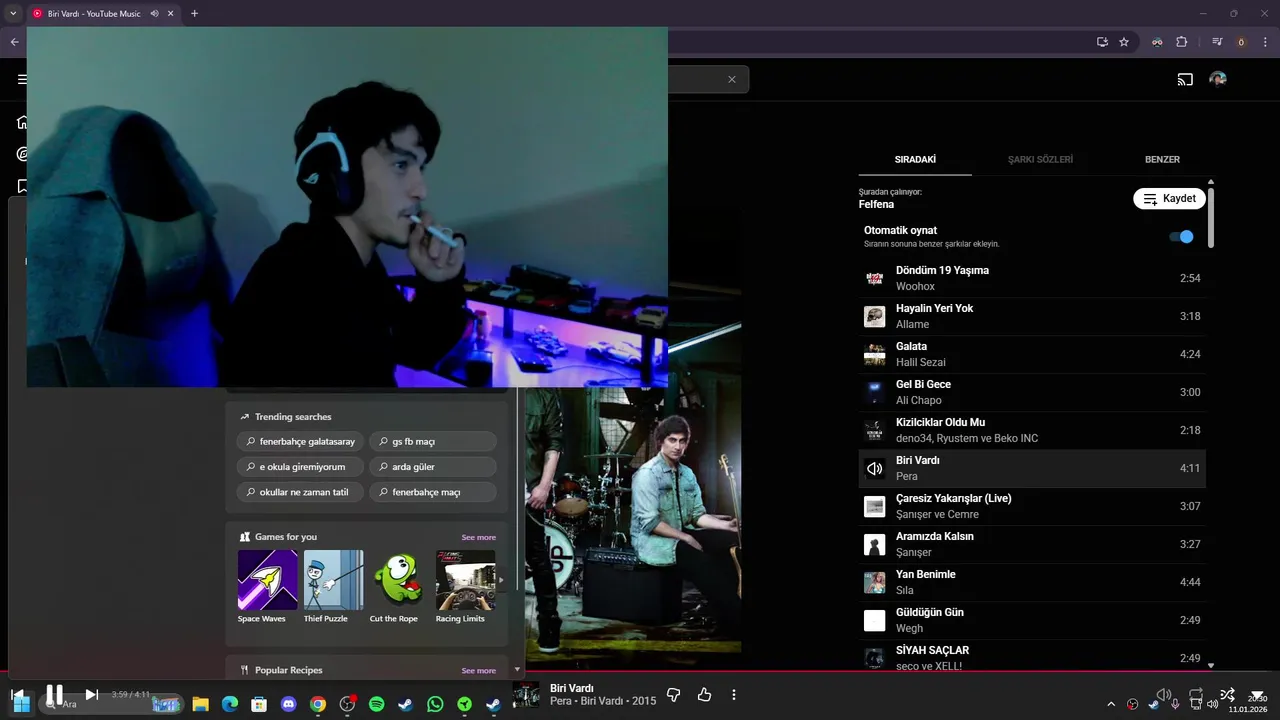
Task: Bookmark this page with the star icon
Action: click(x=1124, y=42)
